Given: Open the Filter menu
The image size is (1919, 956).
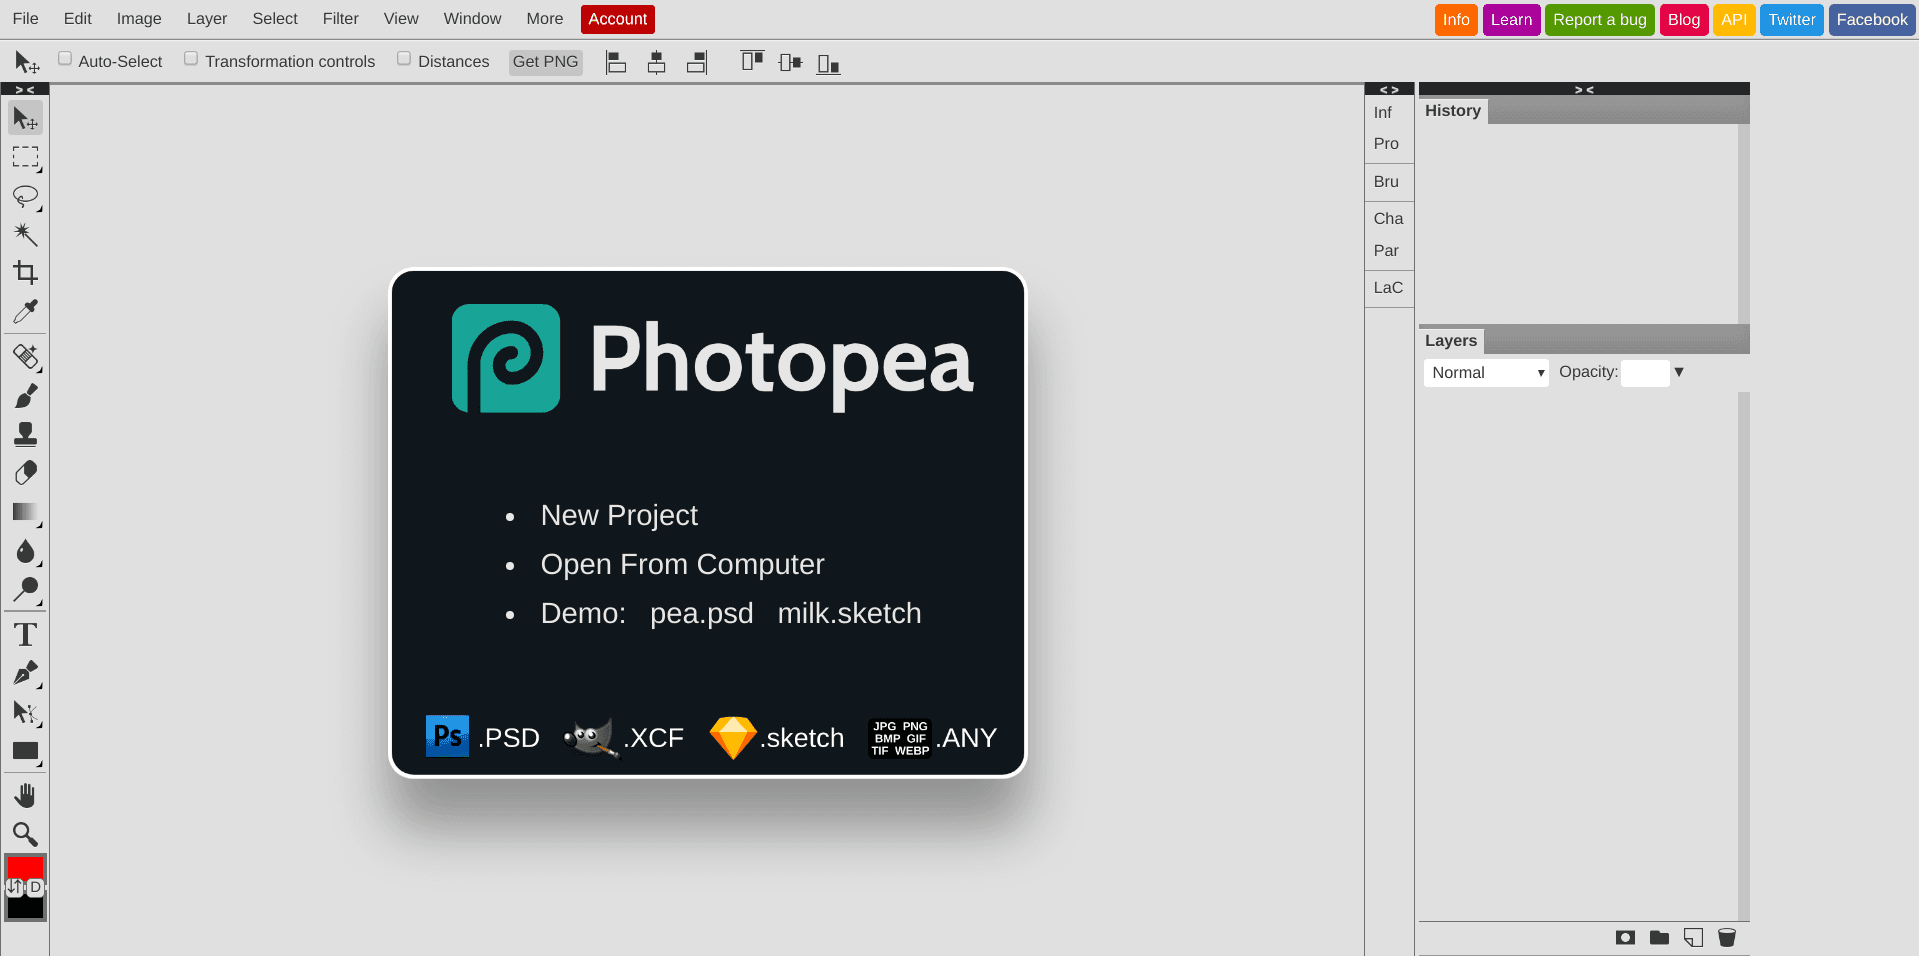Looking at the screenshot, I should click(x=341, y=19).
